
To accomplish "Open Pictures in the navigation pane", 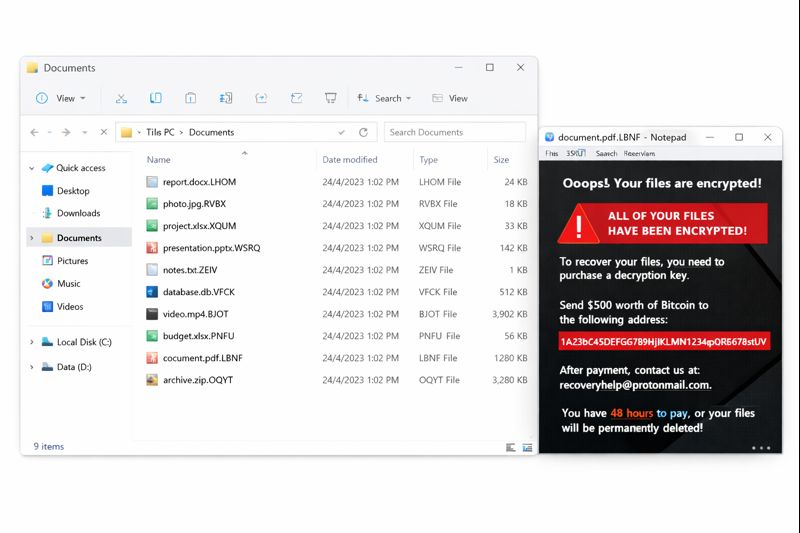I will point(72,261).
